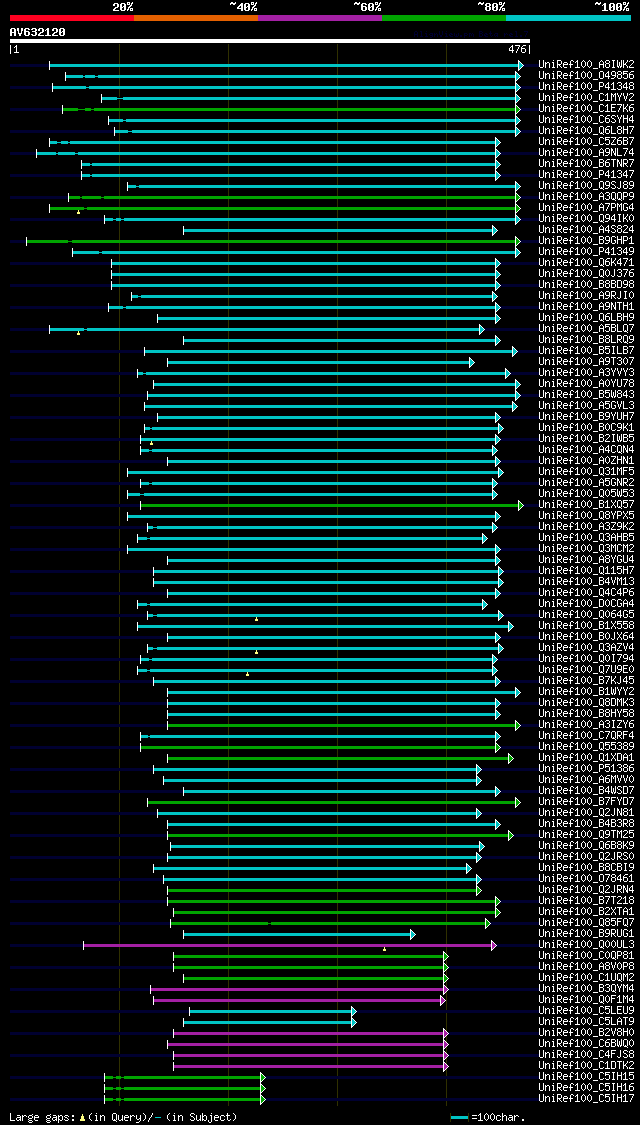Select the UniRef100_B3QYM4 label
This screenshot has height=1125, width=640.
point(586,989)
